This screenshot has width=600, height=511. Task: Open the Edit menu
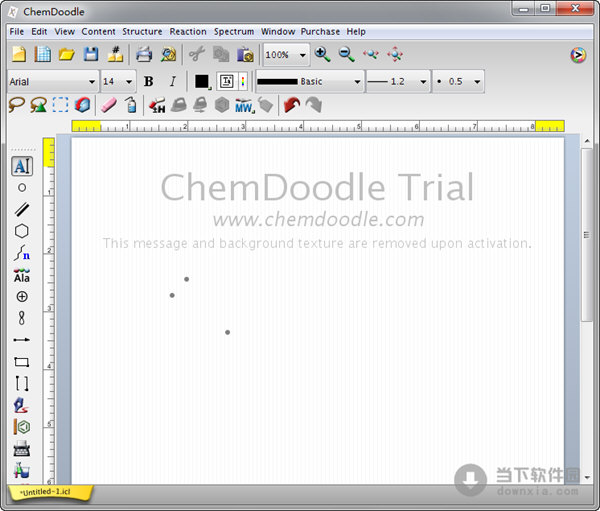39,32
